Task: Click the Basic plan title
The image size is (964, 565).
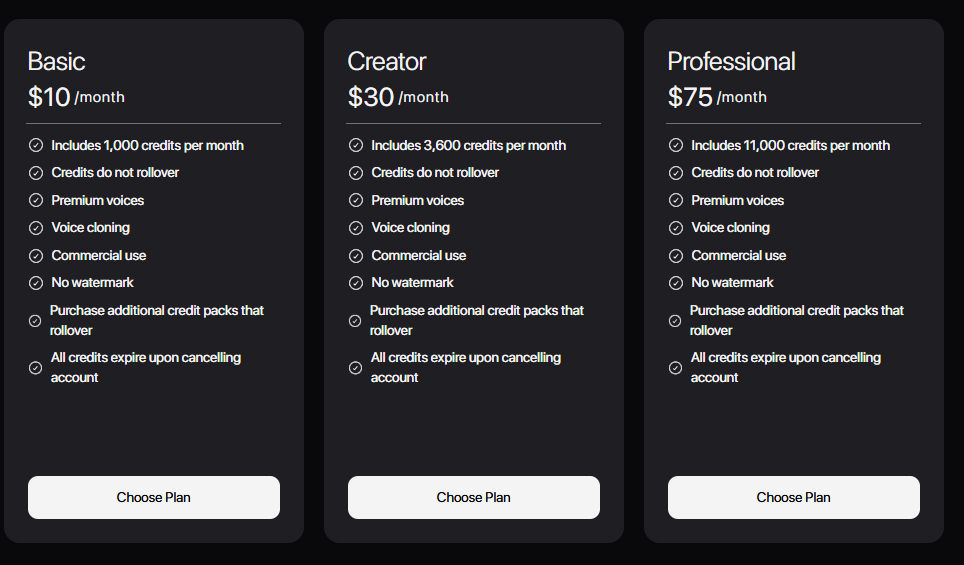Action: pyautogui.click(x=56, y=62)
